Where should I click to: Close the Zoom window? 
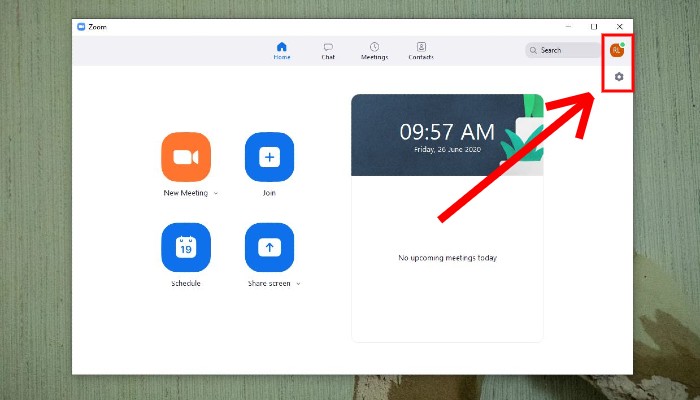coord(619,27)
